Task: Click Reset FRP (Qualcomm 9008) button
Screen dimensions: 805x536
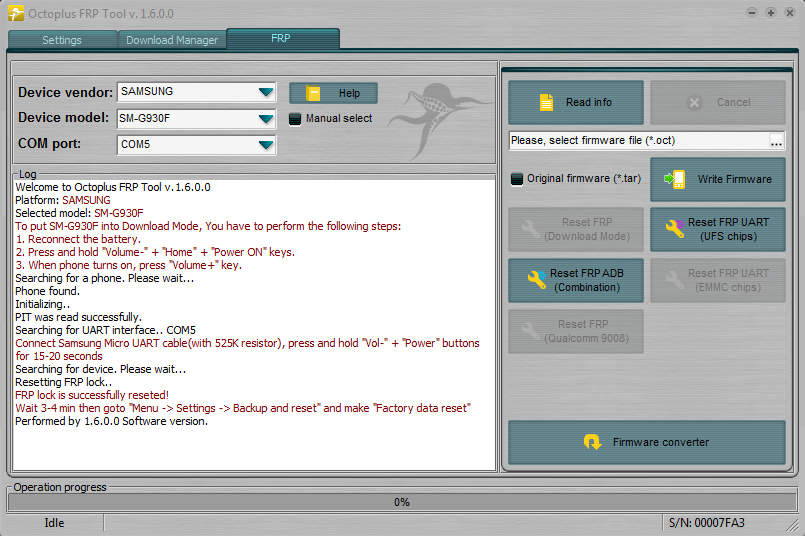Action: point(576,331)
